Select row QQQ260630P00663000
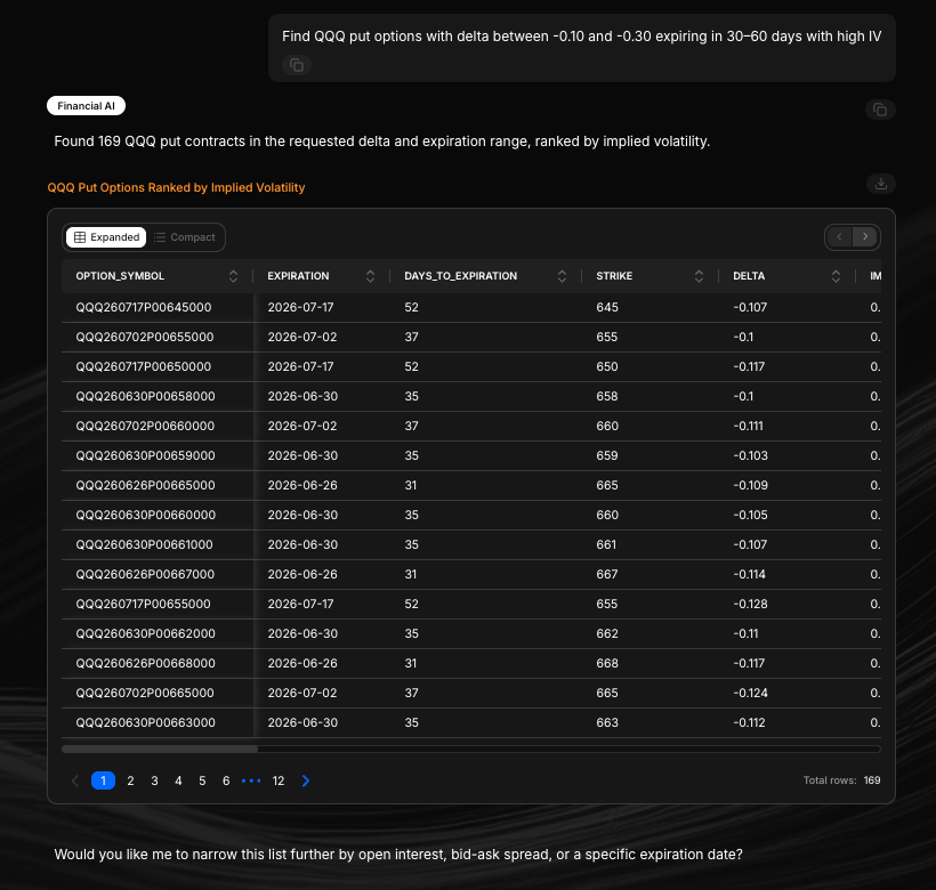This screenshot has width=936, height=890. click(471, 722)
